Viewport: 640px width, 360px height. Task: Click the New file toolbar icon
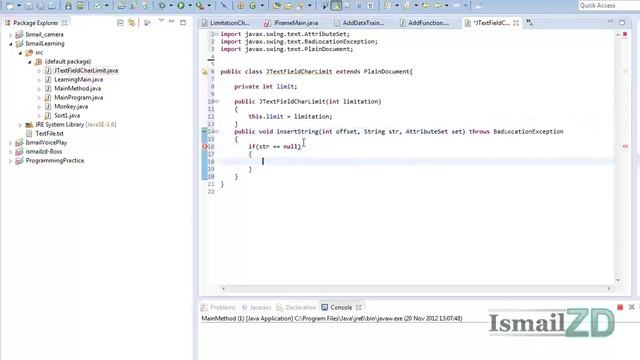[10, 6]
